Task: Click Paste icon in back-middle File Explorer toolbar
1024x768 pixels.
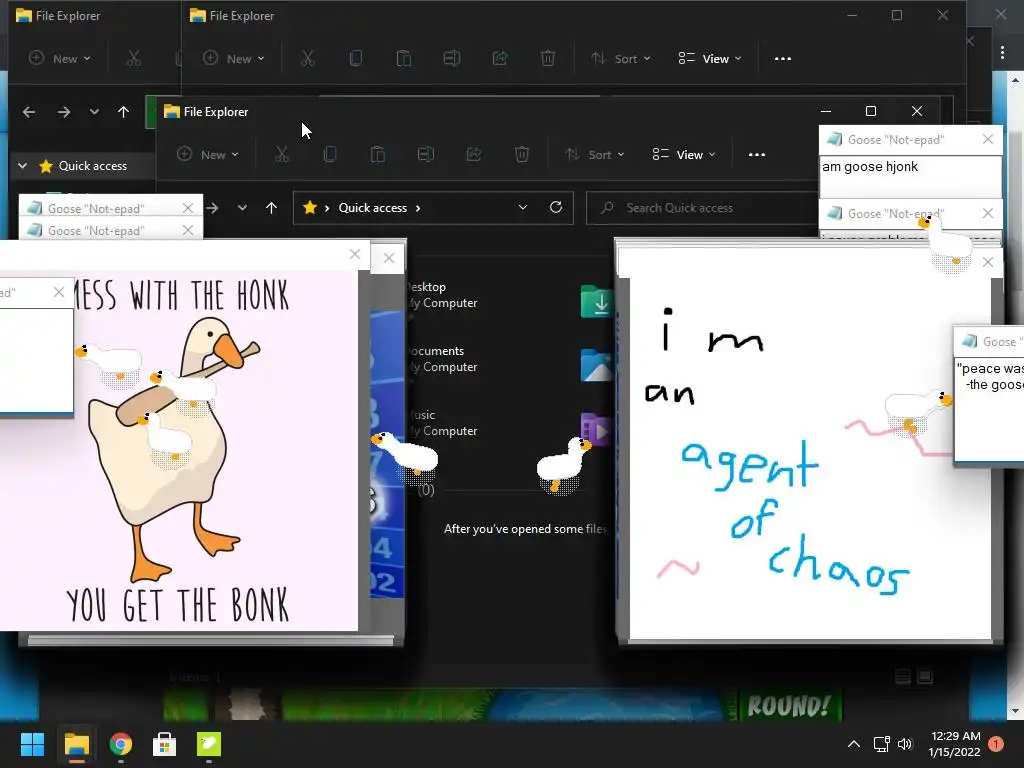Action: pyautogui.click(x=404, y=59)
